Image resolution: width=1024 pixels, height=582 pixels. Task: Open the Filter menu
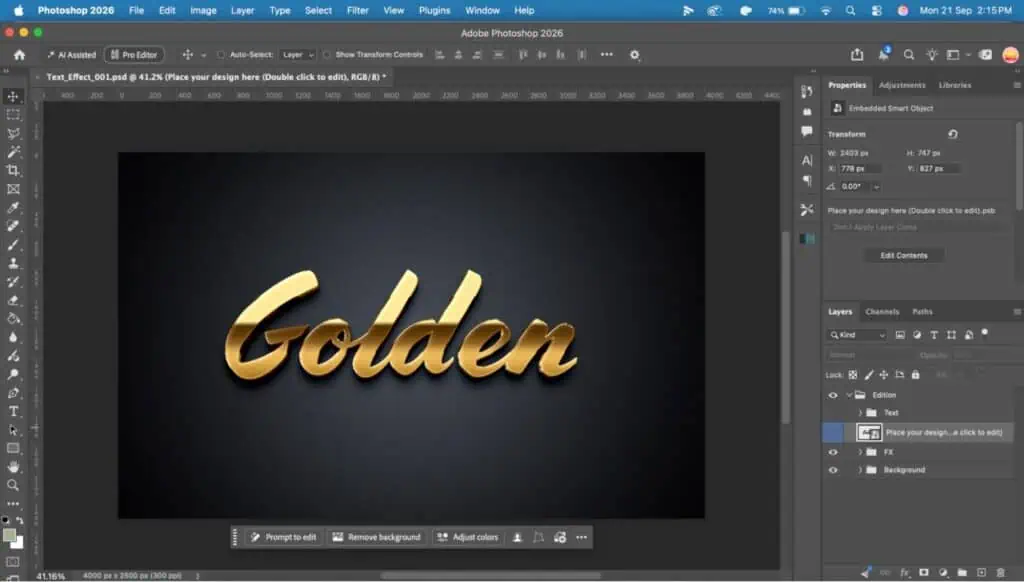pos(357,10)
